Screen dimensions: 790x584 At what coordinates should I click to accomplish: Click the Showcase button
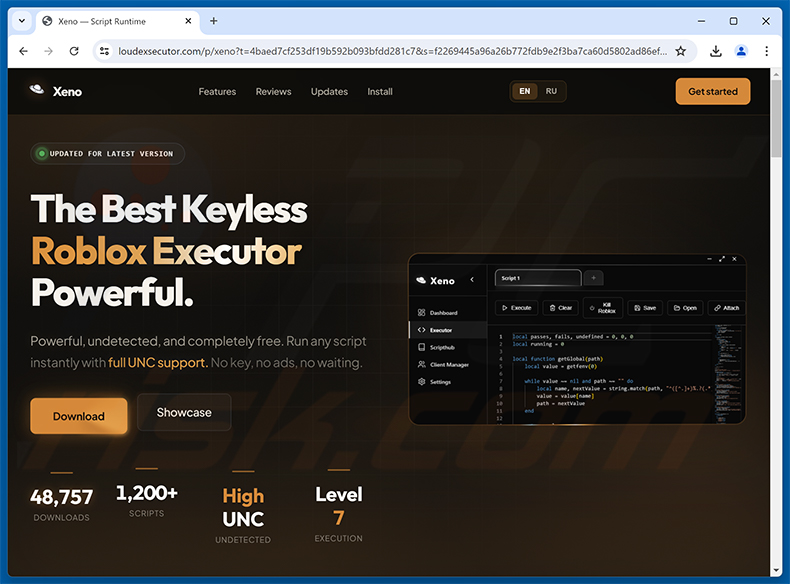point(184,412)
